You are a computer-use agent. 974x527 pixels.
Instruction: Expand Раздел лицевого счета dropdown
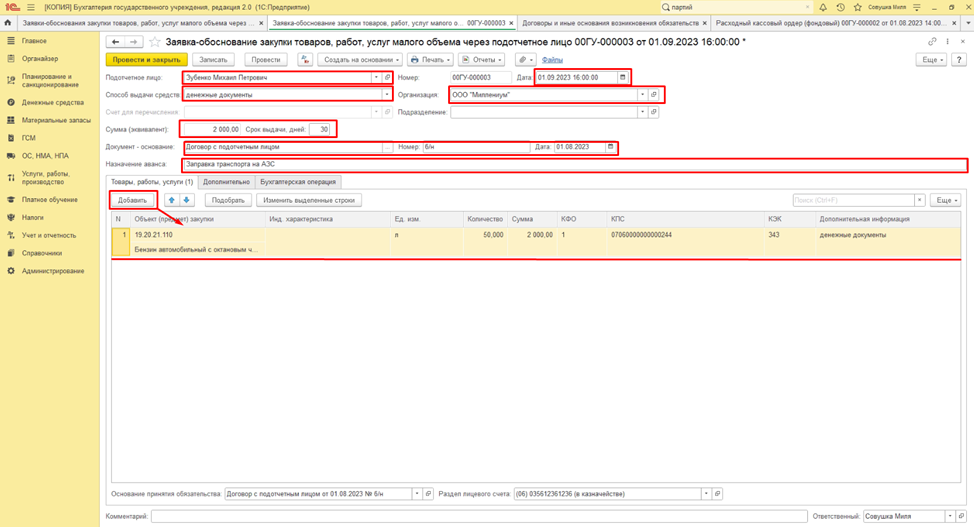tap(706, 493)
